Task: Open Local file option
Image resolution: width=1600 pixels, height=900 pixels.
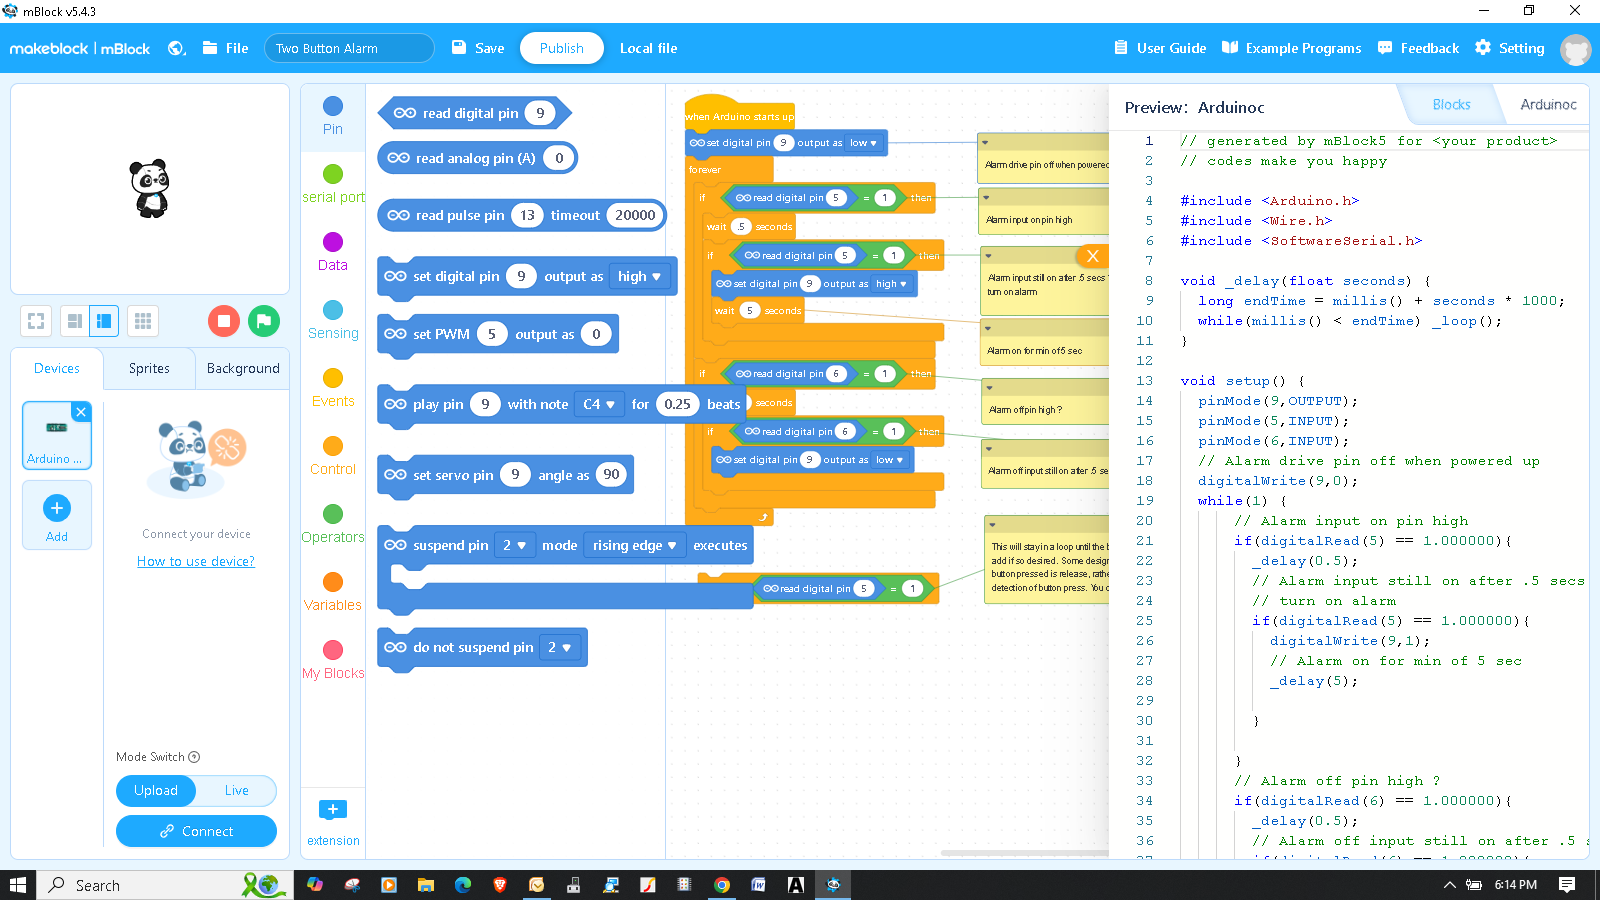Action: tap(648, 48)
